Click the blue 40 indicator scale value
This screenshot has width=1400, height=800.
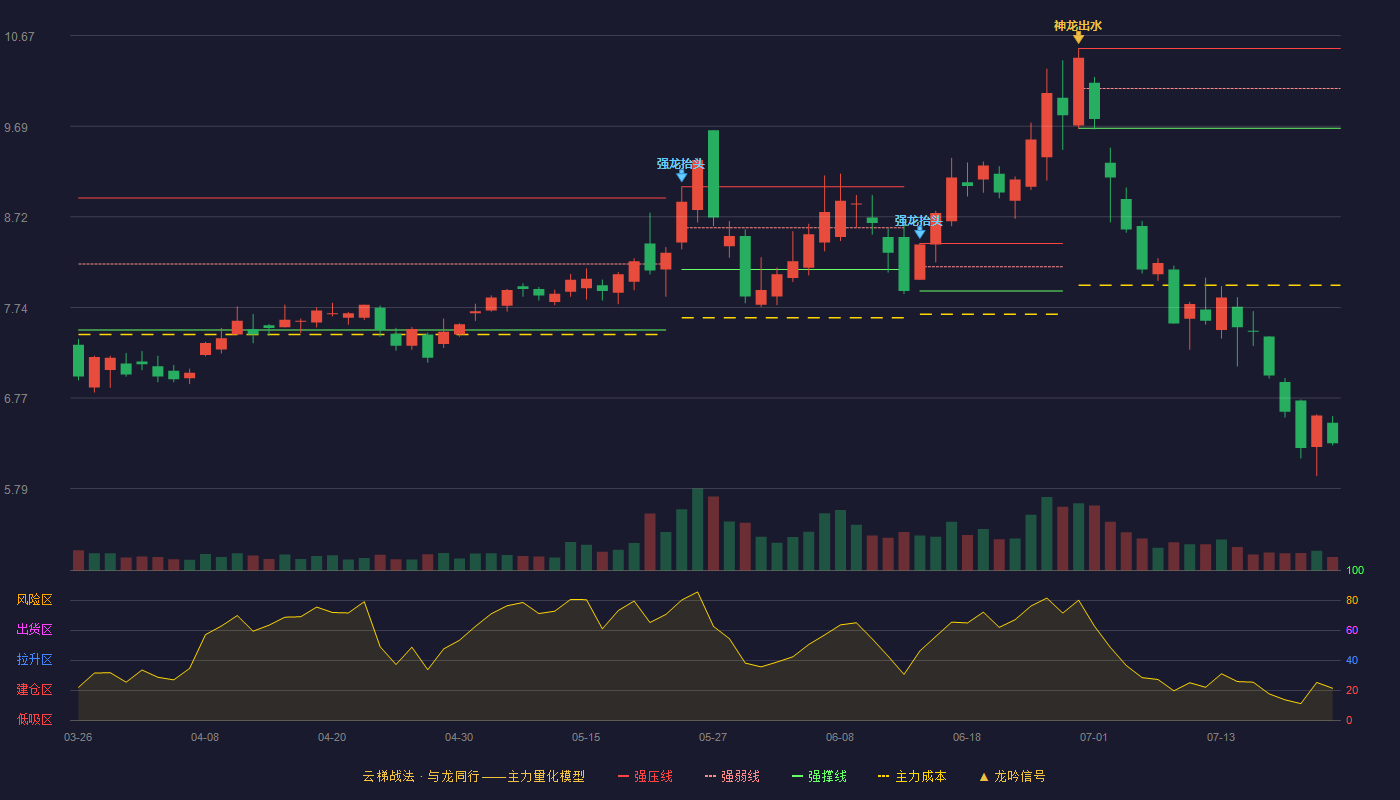[x=1352, y=660]
